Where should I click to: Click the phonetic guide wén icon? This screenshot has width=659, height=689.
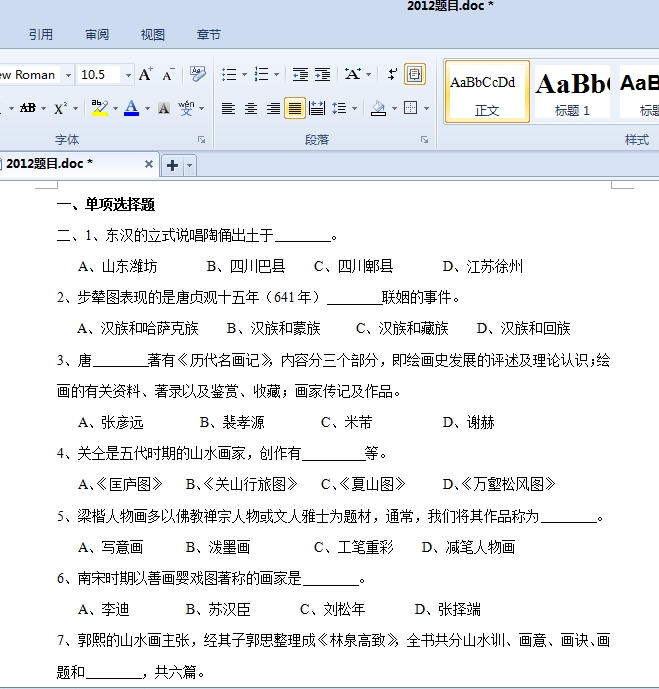(x=186, y=108)
